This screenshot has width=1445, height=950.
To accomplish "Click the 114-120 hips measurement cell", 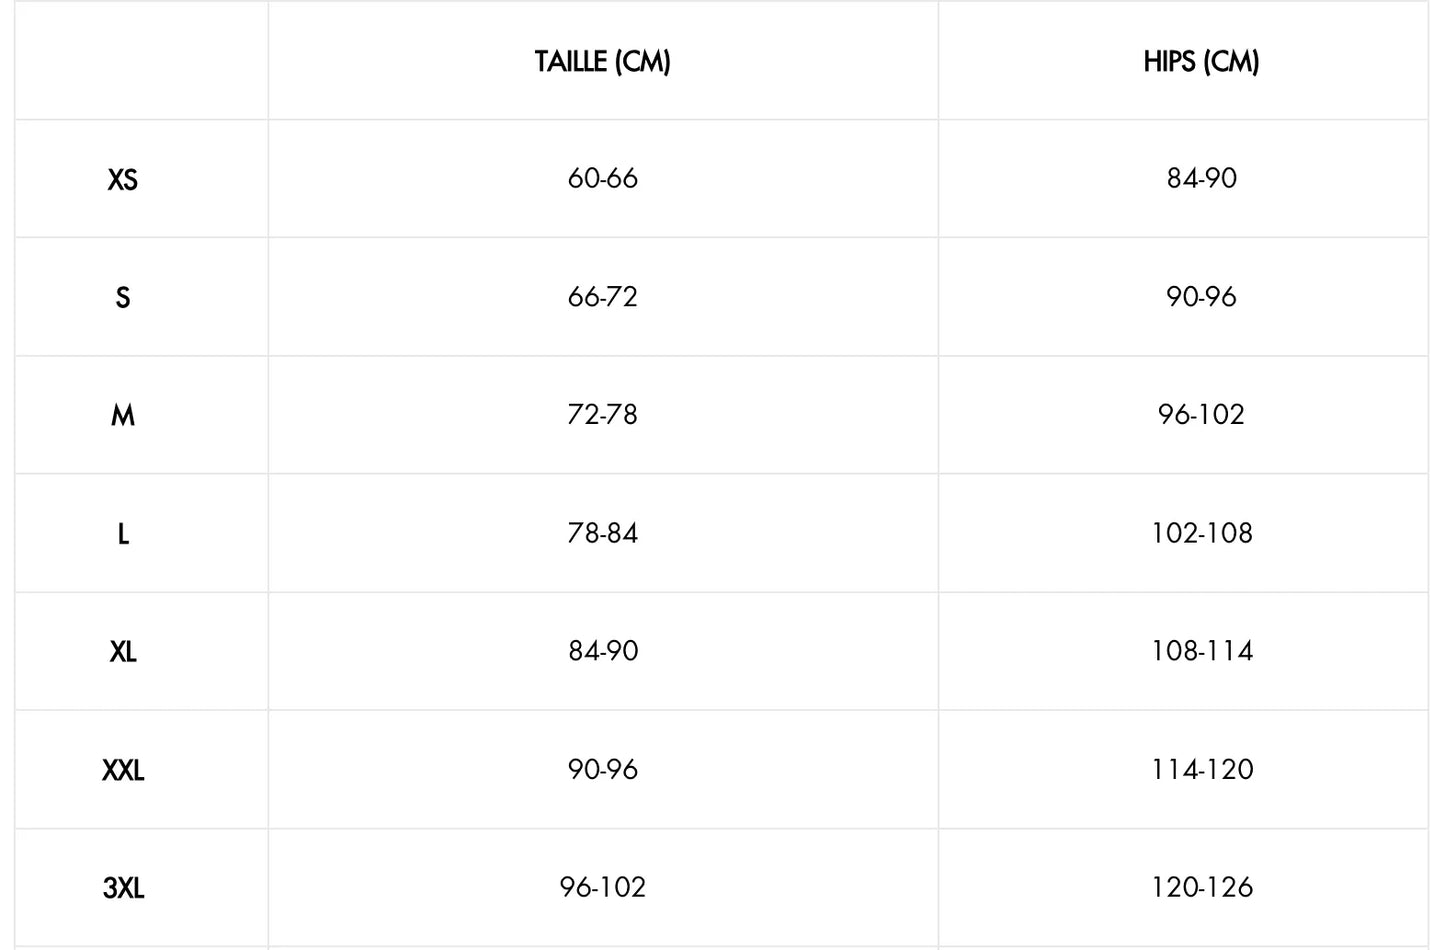I will pos(1183,769).
